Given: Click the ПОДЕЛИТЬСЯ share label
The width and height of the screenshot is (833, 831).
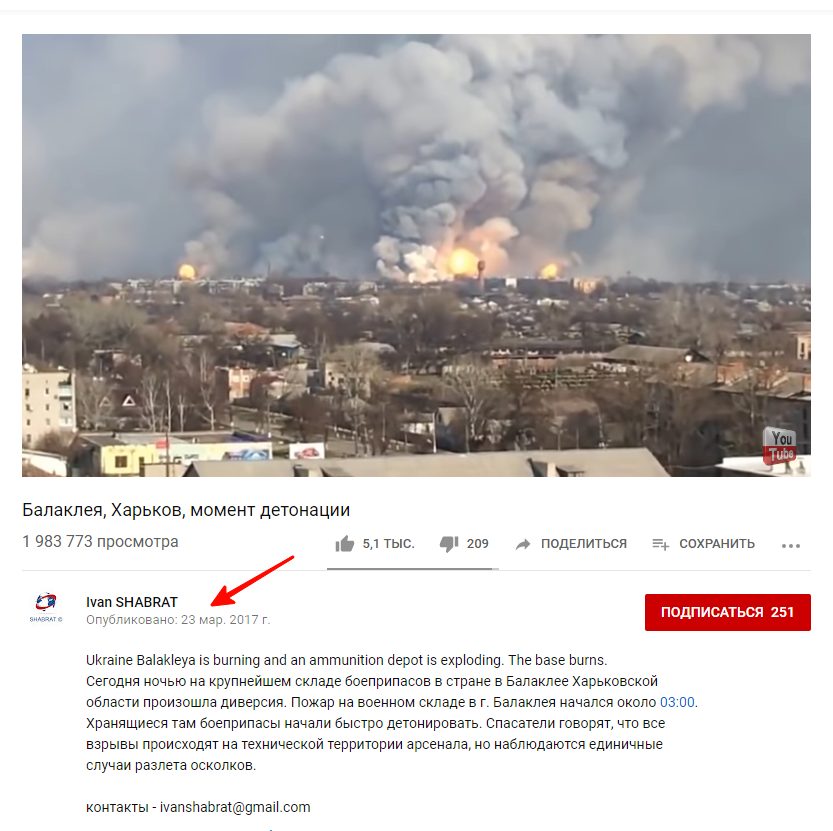Looking at the screenshot, I should 584,544.
